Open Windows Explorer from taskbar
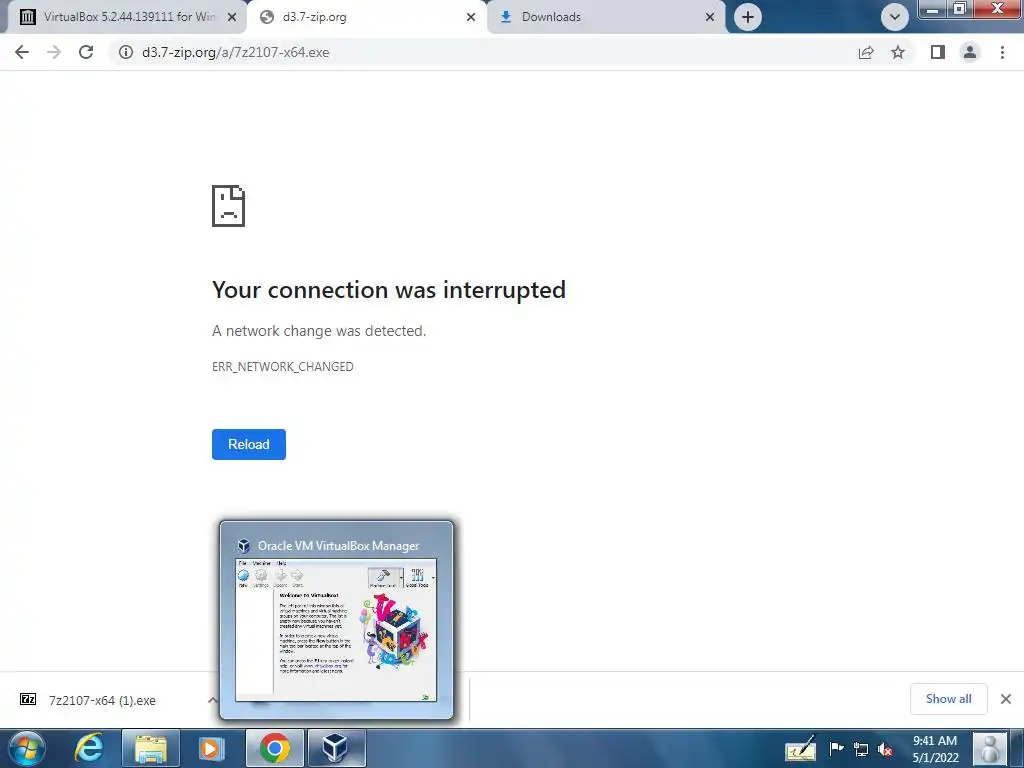This screenshot has height=768, width=1024. [x=151, y=748]
